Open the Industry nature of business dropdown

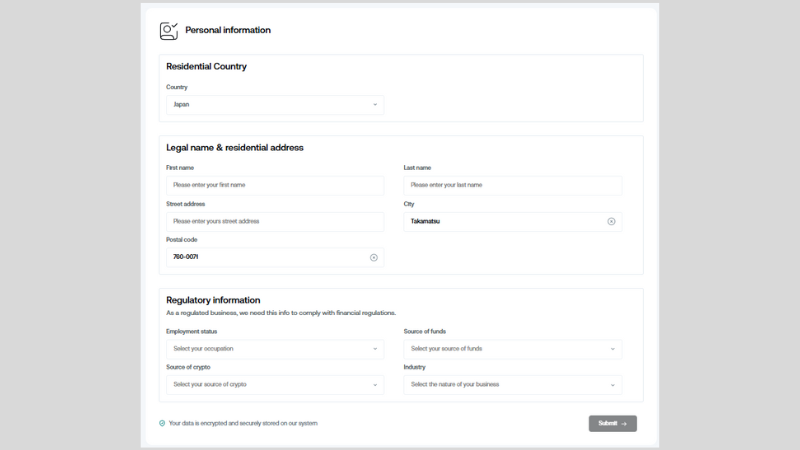[513, 385]
